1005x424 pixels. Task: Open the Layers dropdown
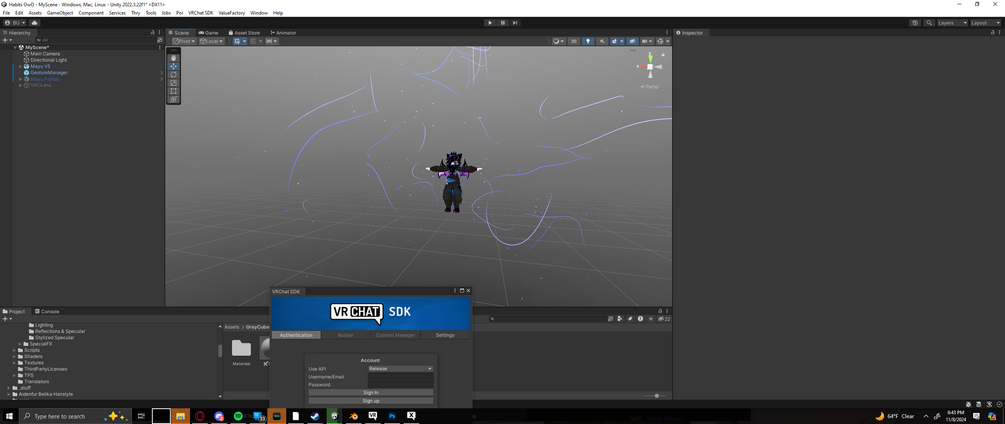click(x=952, y=23)
